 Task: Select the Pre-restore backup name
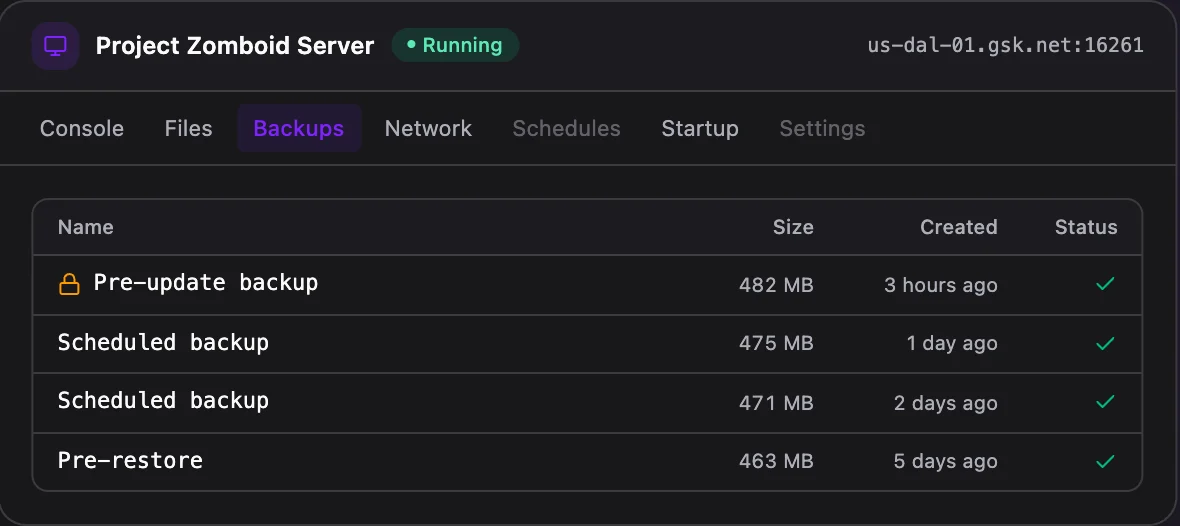coord(130,460)
